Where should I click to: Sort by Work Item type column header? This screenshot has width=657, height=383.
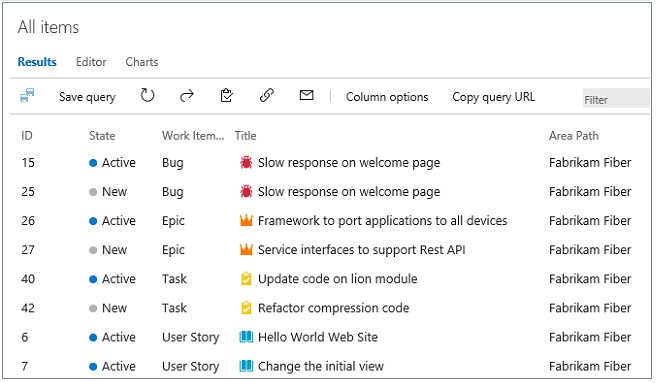coord(193,136)
